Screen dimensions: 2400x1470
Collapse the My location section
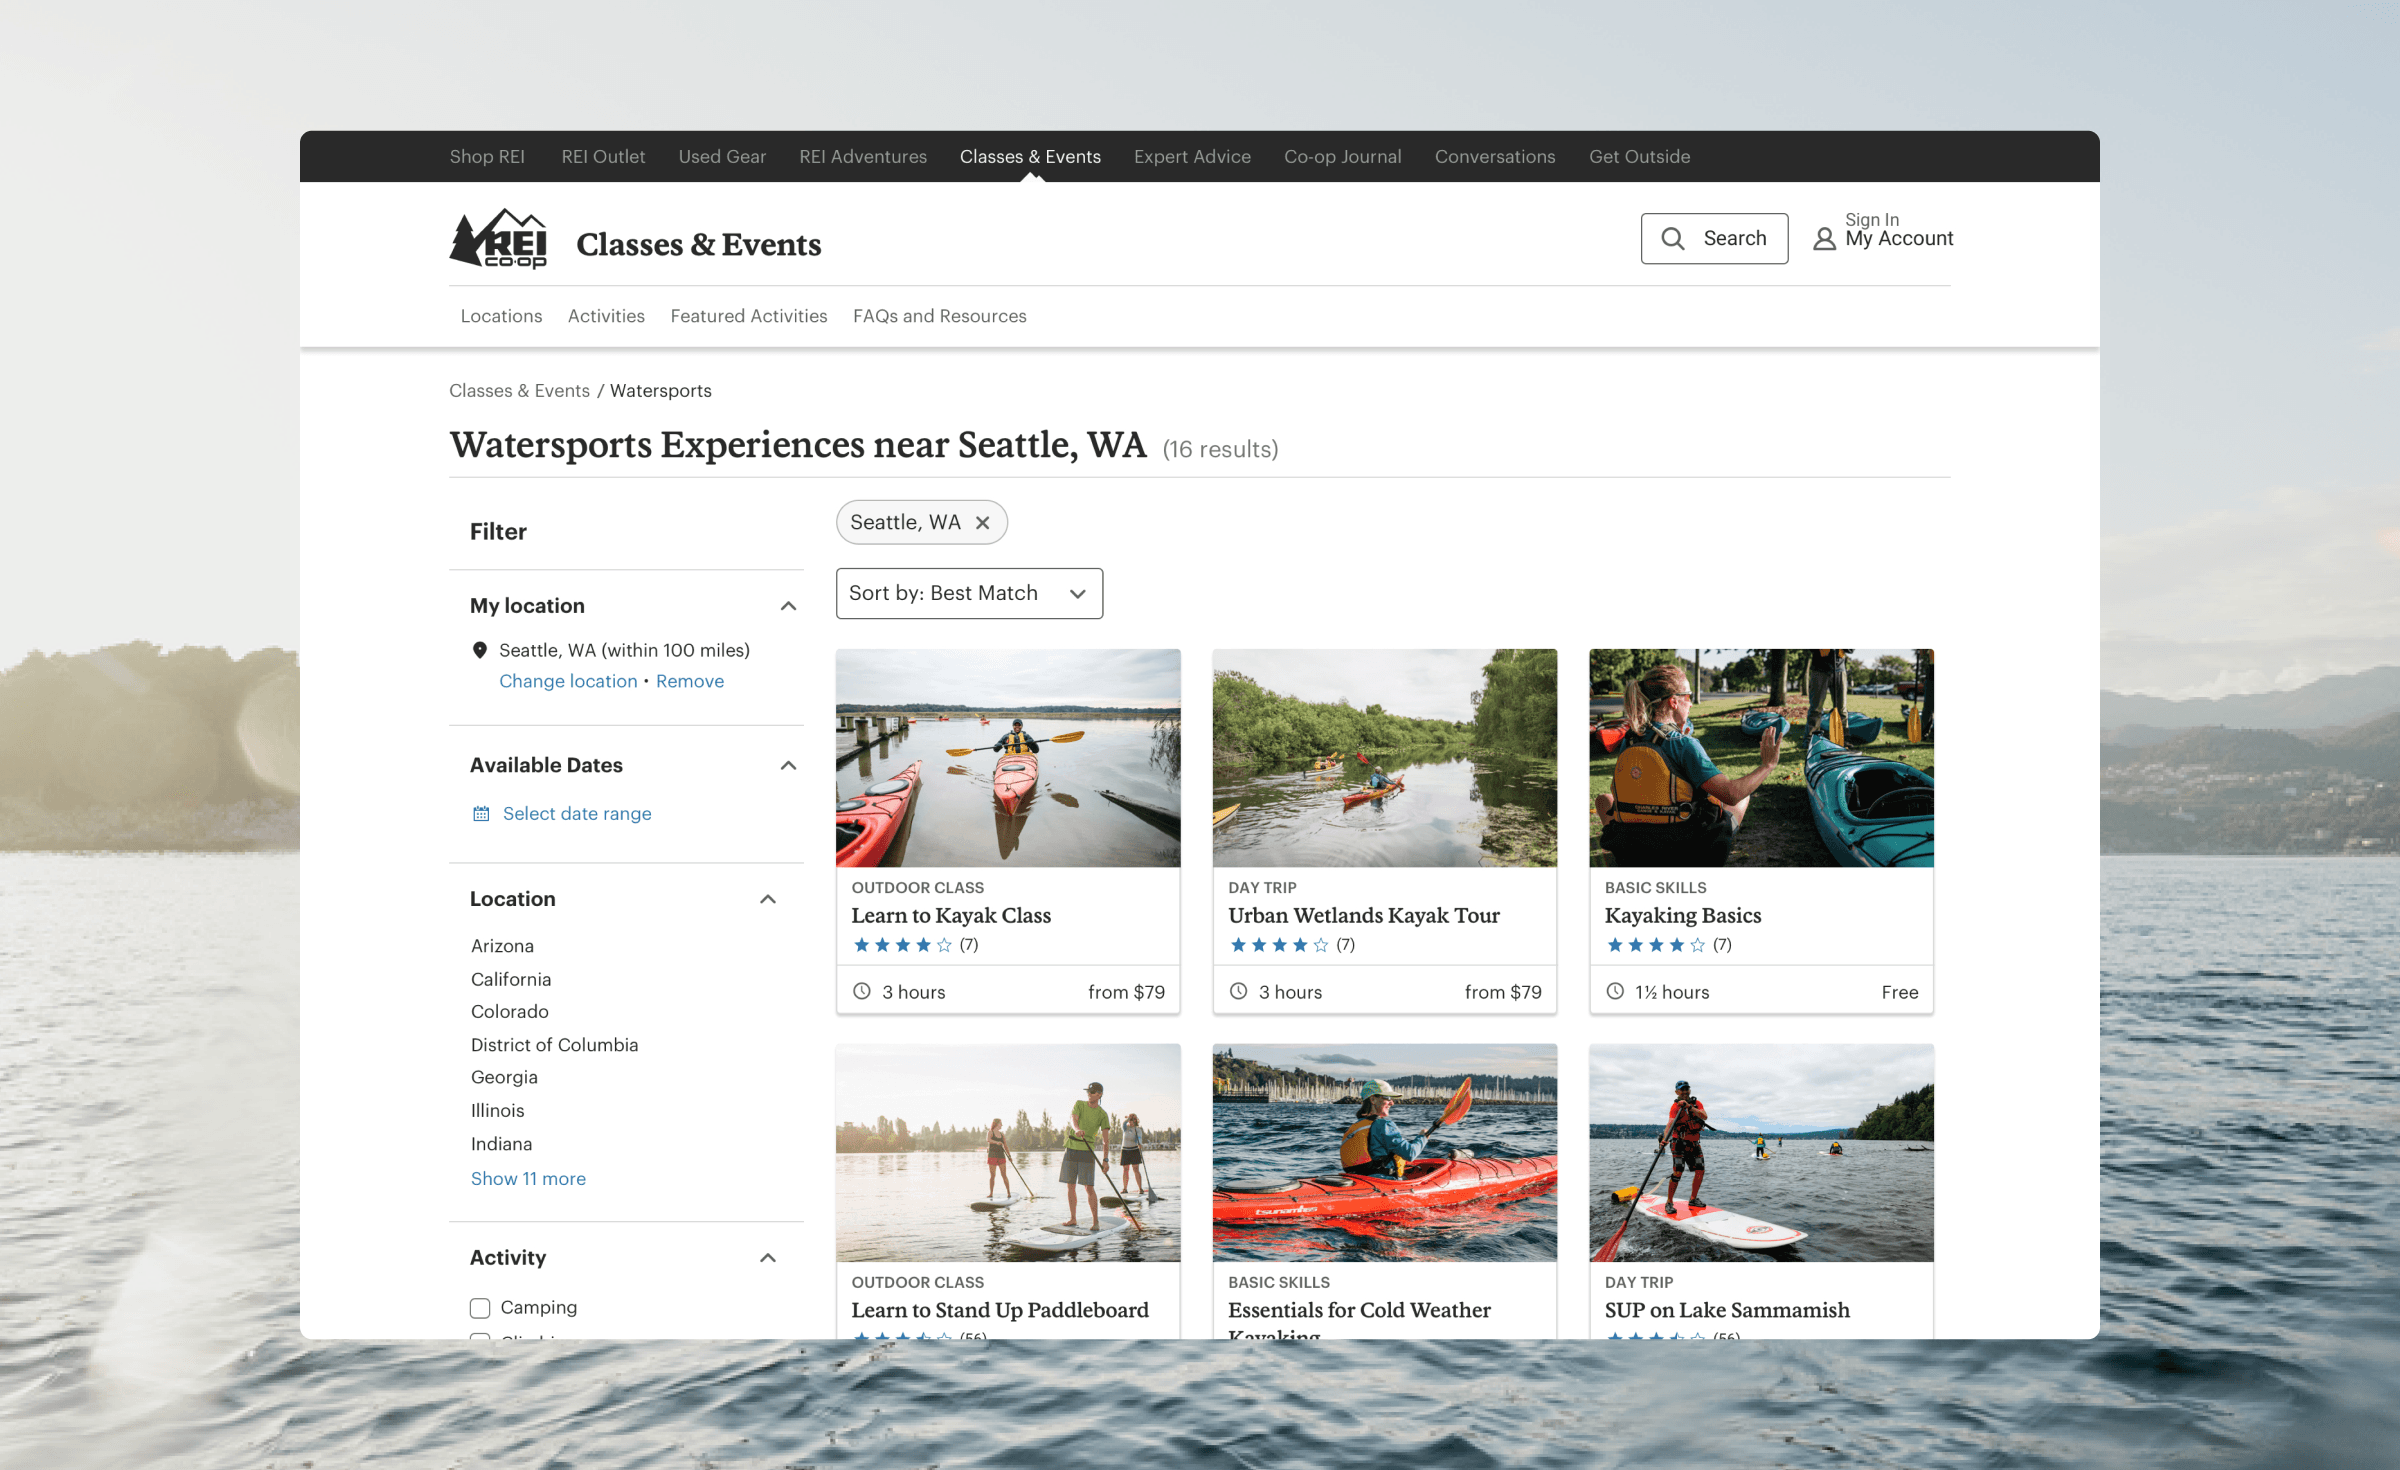(x=788, y=606)
